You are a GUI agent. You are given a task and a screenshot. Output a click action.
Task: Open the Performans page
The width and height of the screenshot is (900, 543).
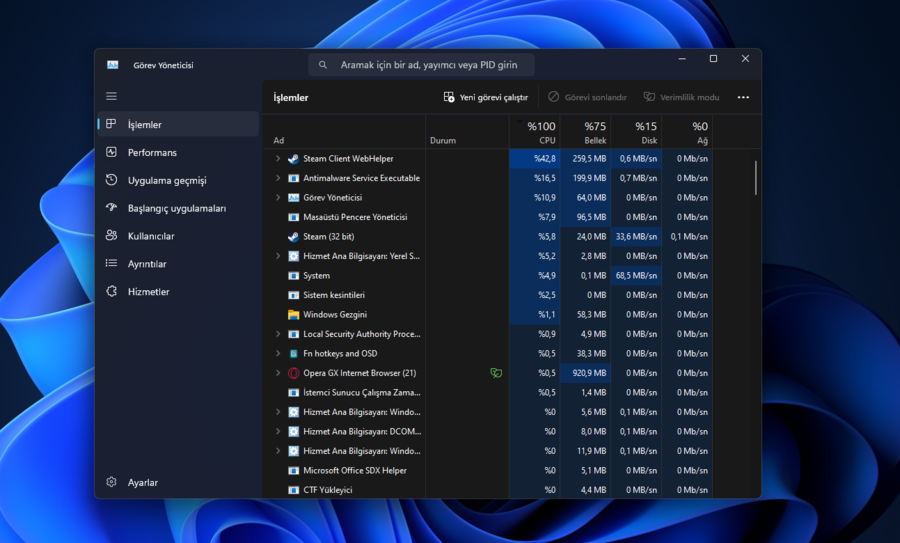(x=179, y=153)
